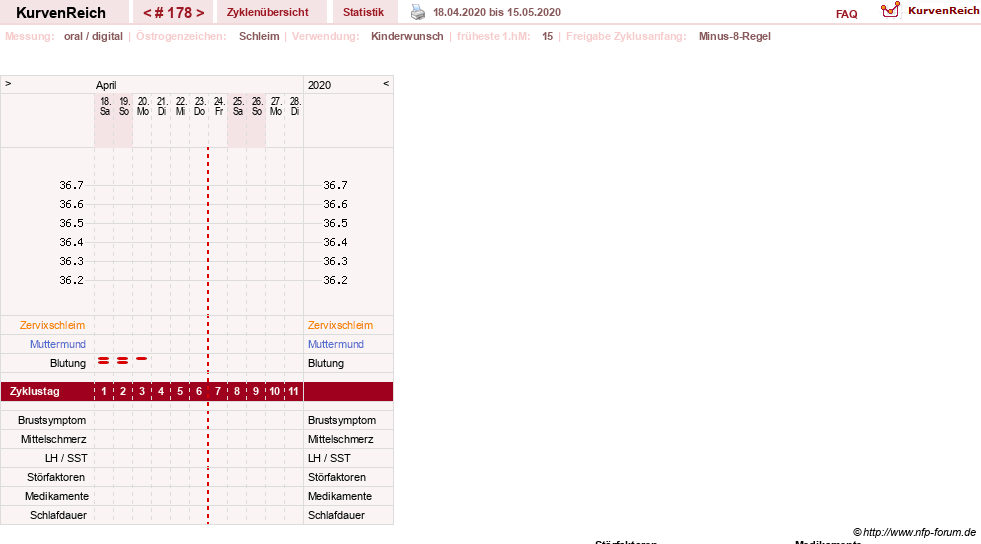
Task: Click the 'Schleim' Östrogenzeichen value
Action: point(259,36)
